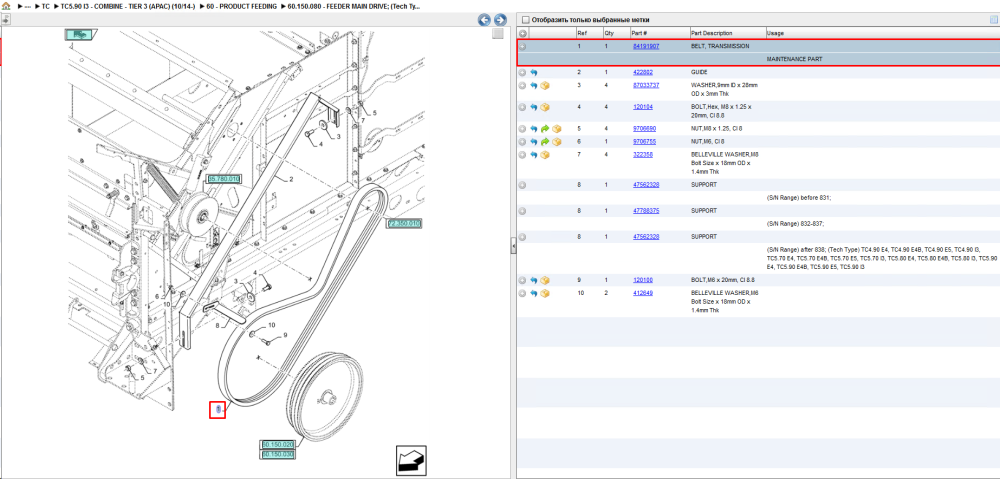Sort by the Qty column header

pos(608,33)
